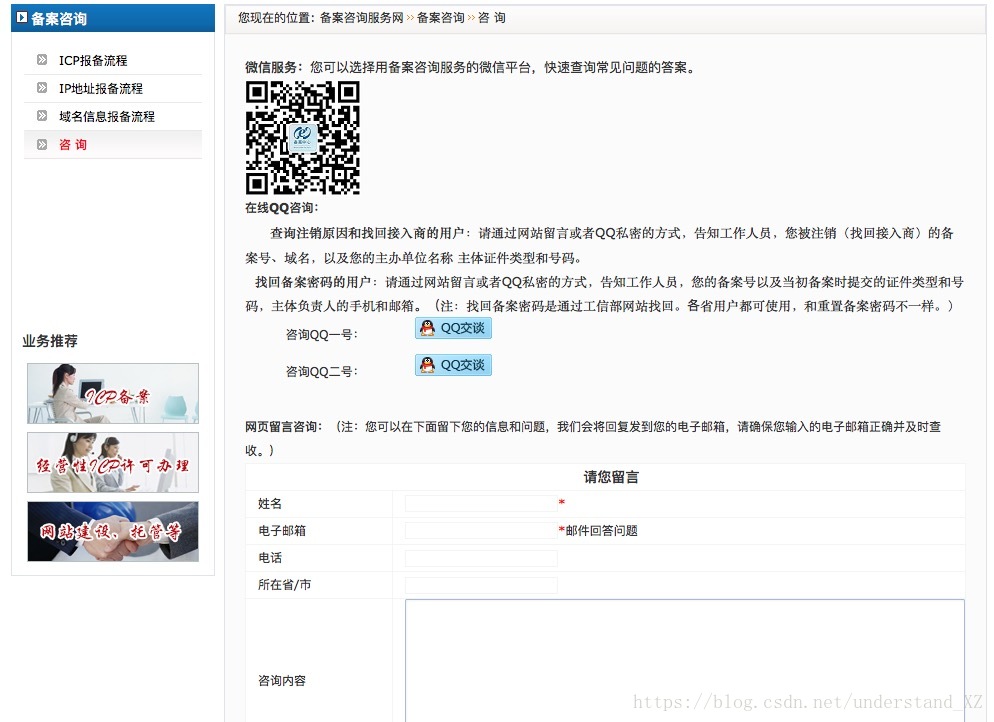
Task: Click the arrow icon beside 域名信息报备流程
Action: point(42,115)
